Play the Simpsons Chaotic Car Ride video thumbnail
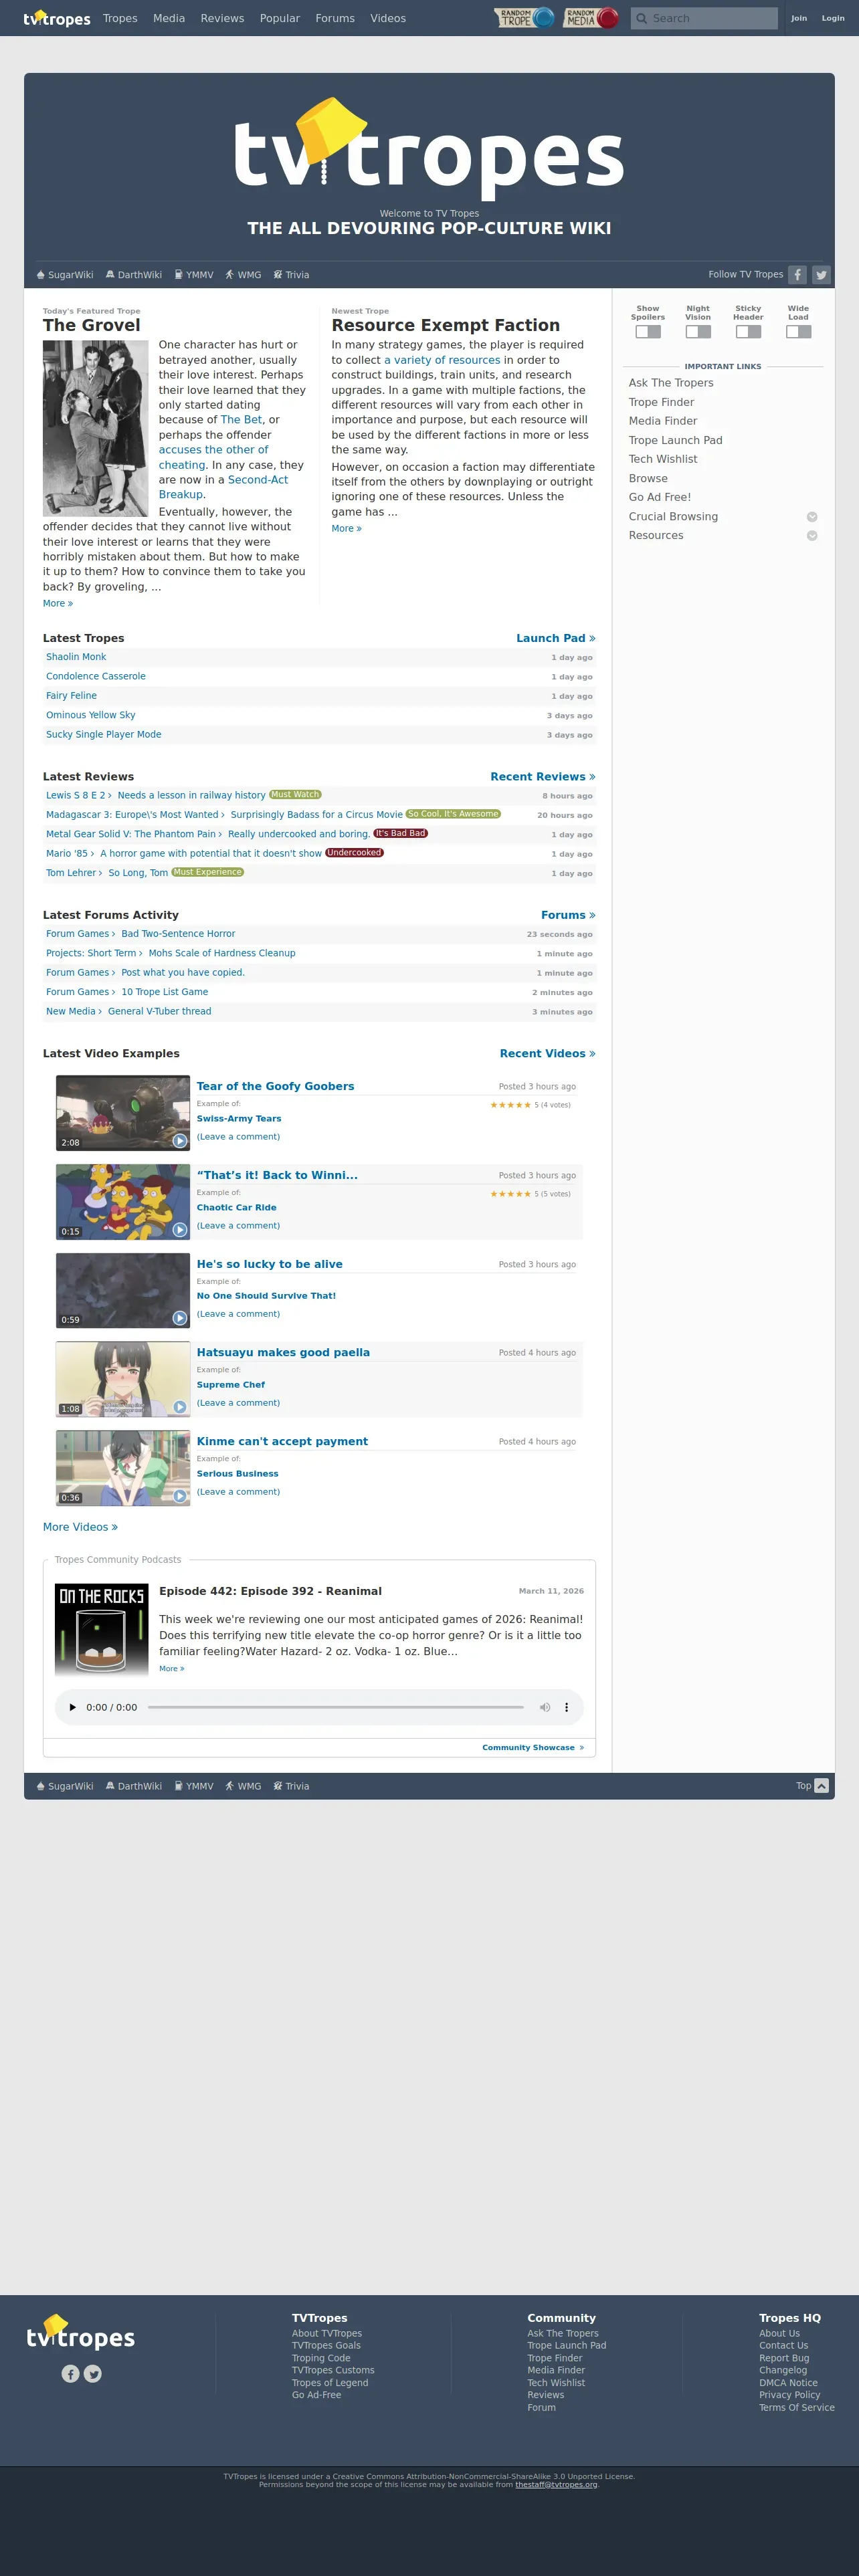This screenshot has width=859, height=2576. tap(123, 1201)
